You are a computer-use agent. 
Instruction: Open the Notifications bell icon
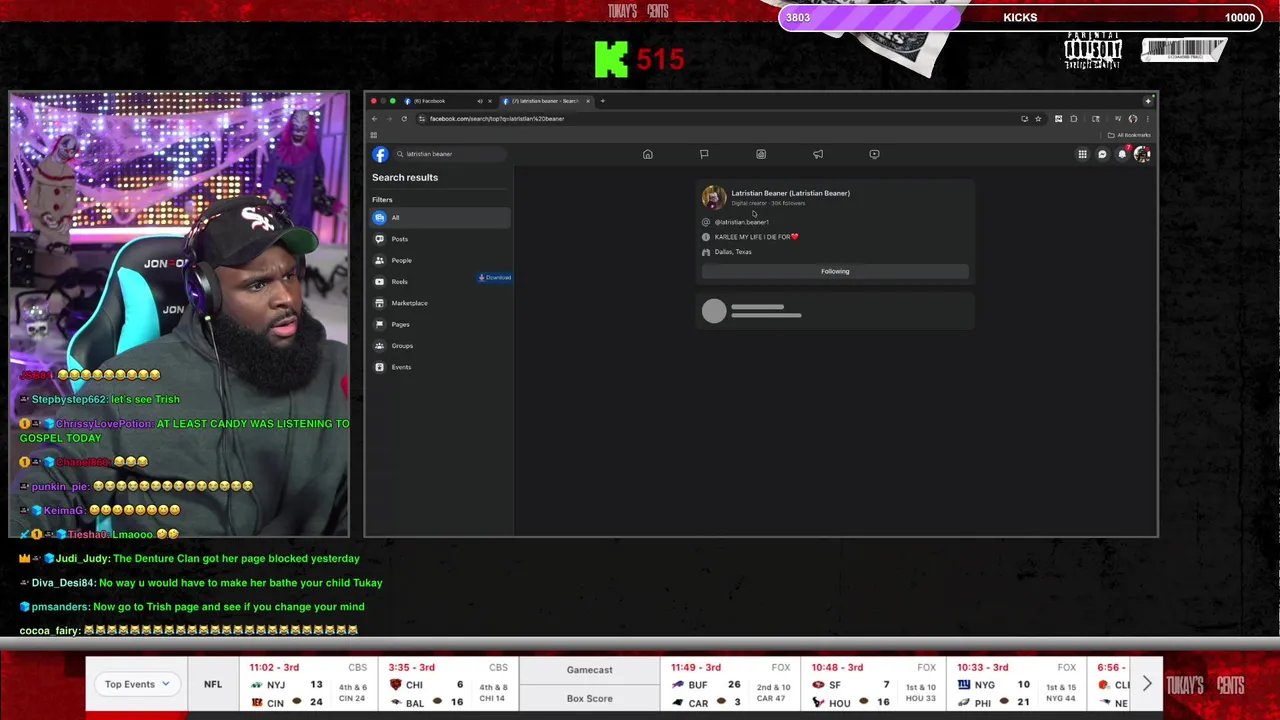click(x=1122, y=154)
